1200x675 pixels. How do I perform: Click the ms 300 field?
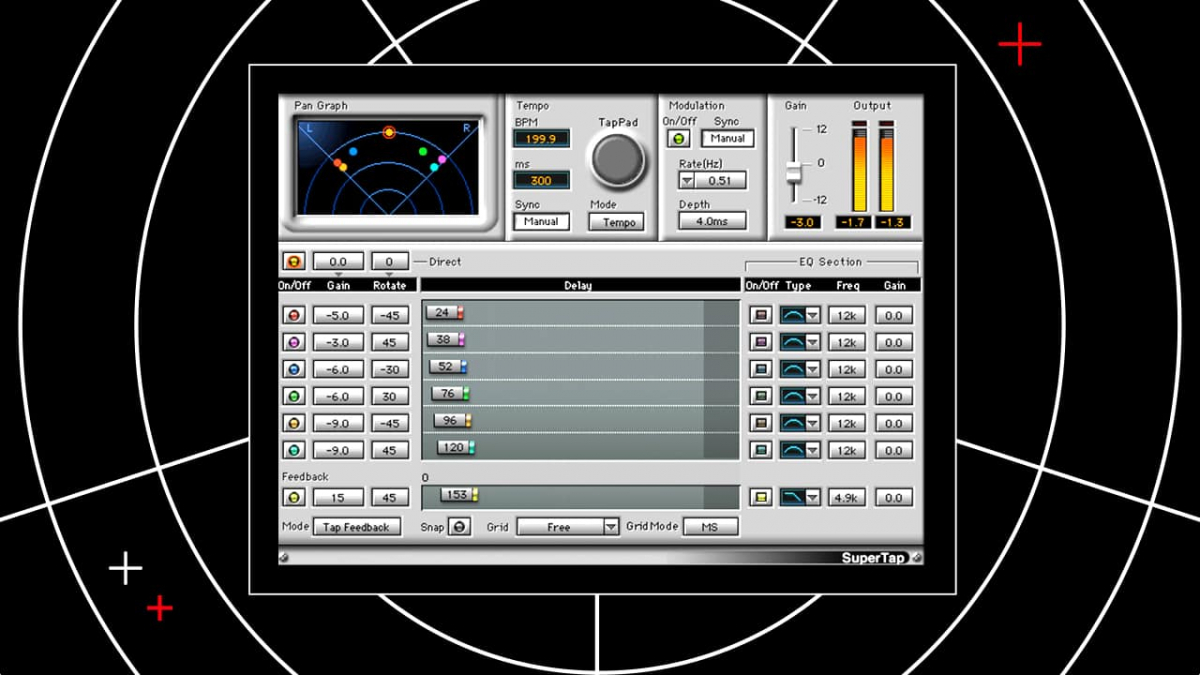[542, 181]
